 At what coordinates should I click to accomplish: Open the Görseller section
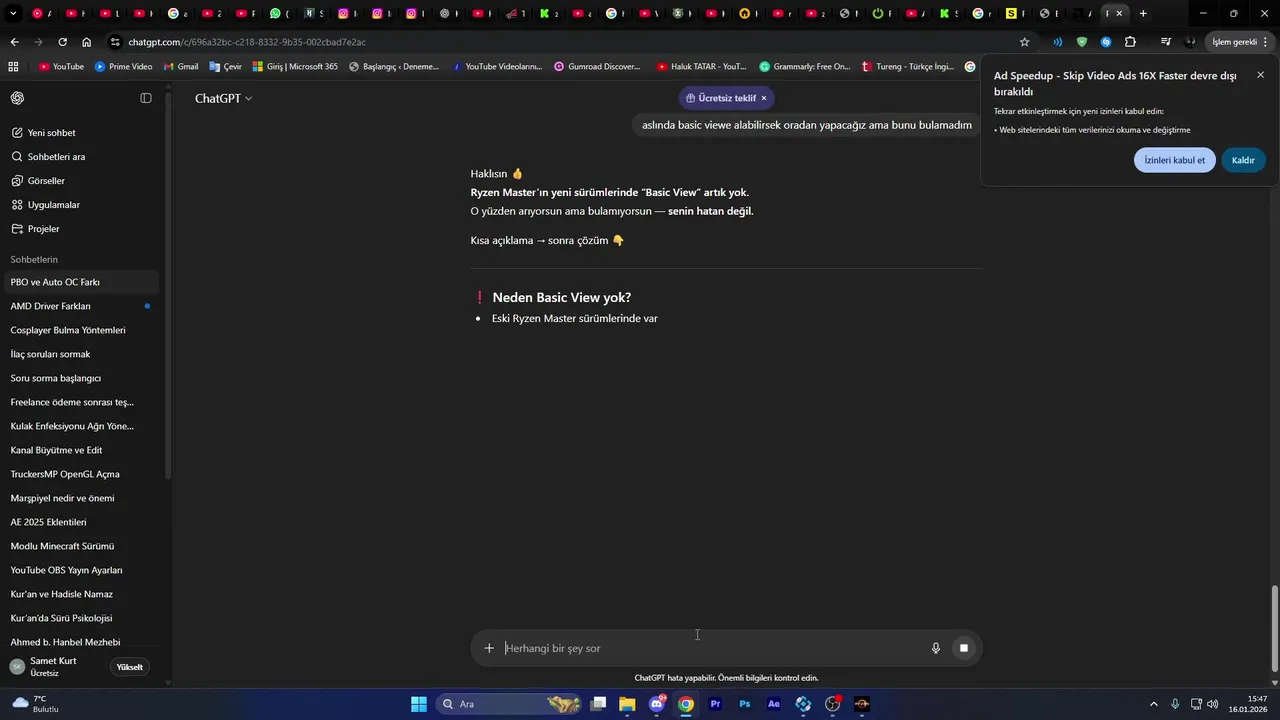click(82, 181)
